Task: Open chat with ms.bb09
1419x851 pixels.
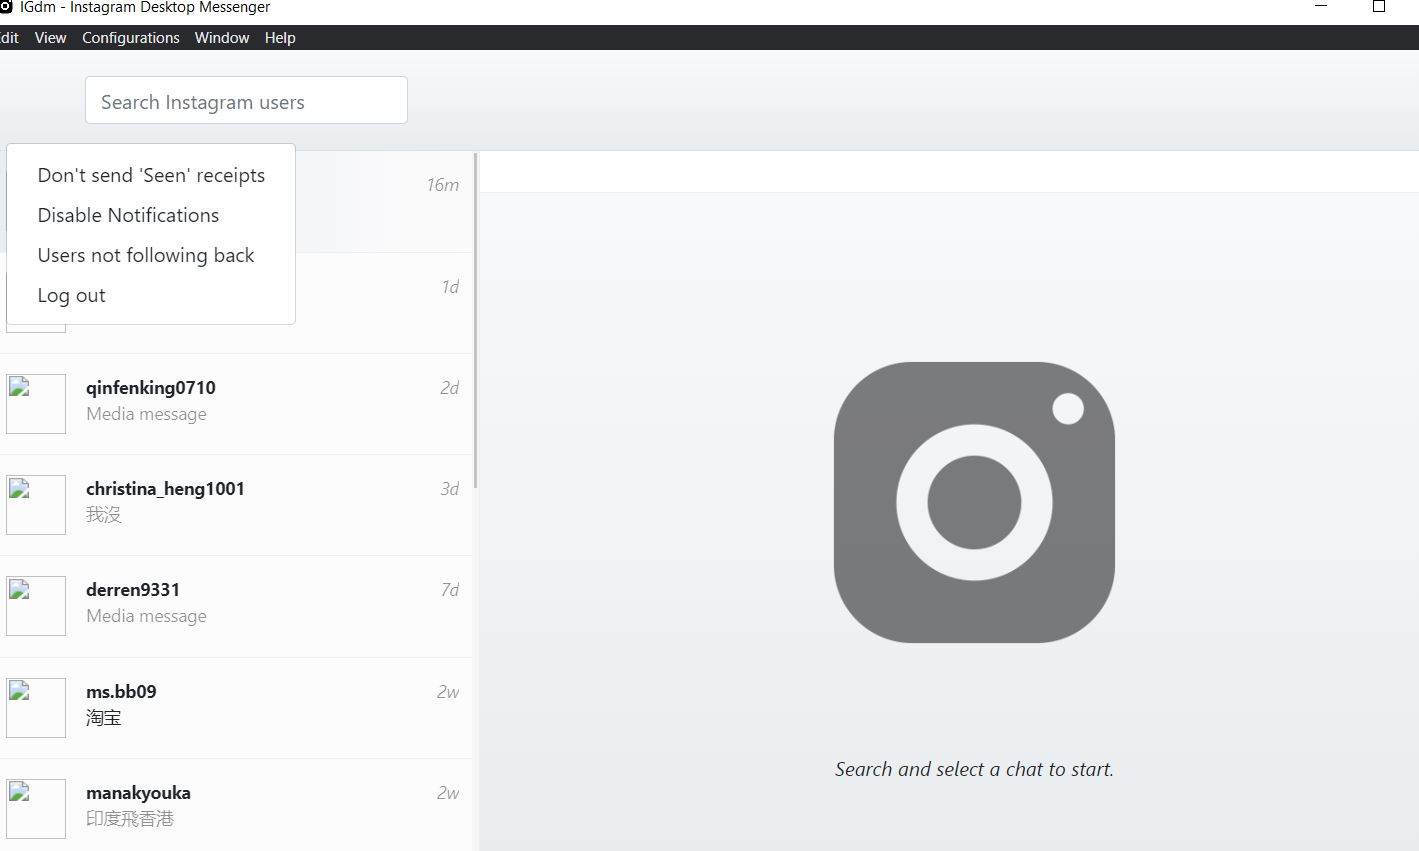Action: [x=236, y=708]
